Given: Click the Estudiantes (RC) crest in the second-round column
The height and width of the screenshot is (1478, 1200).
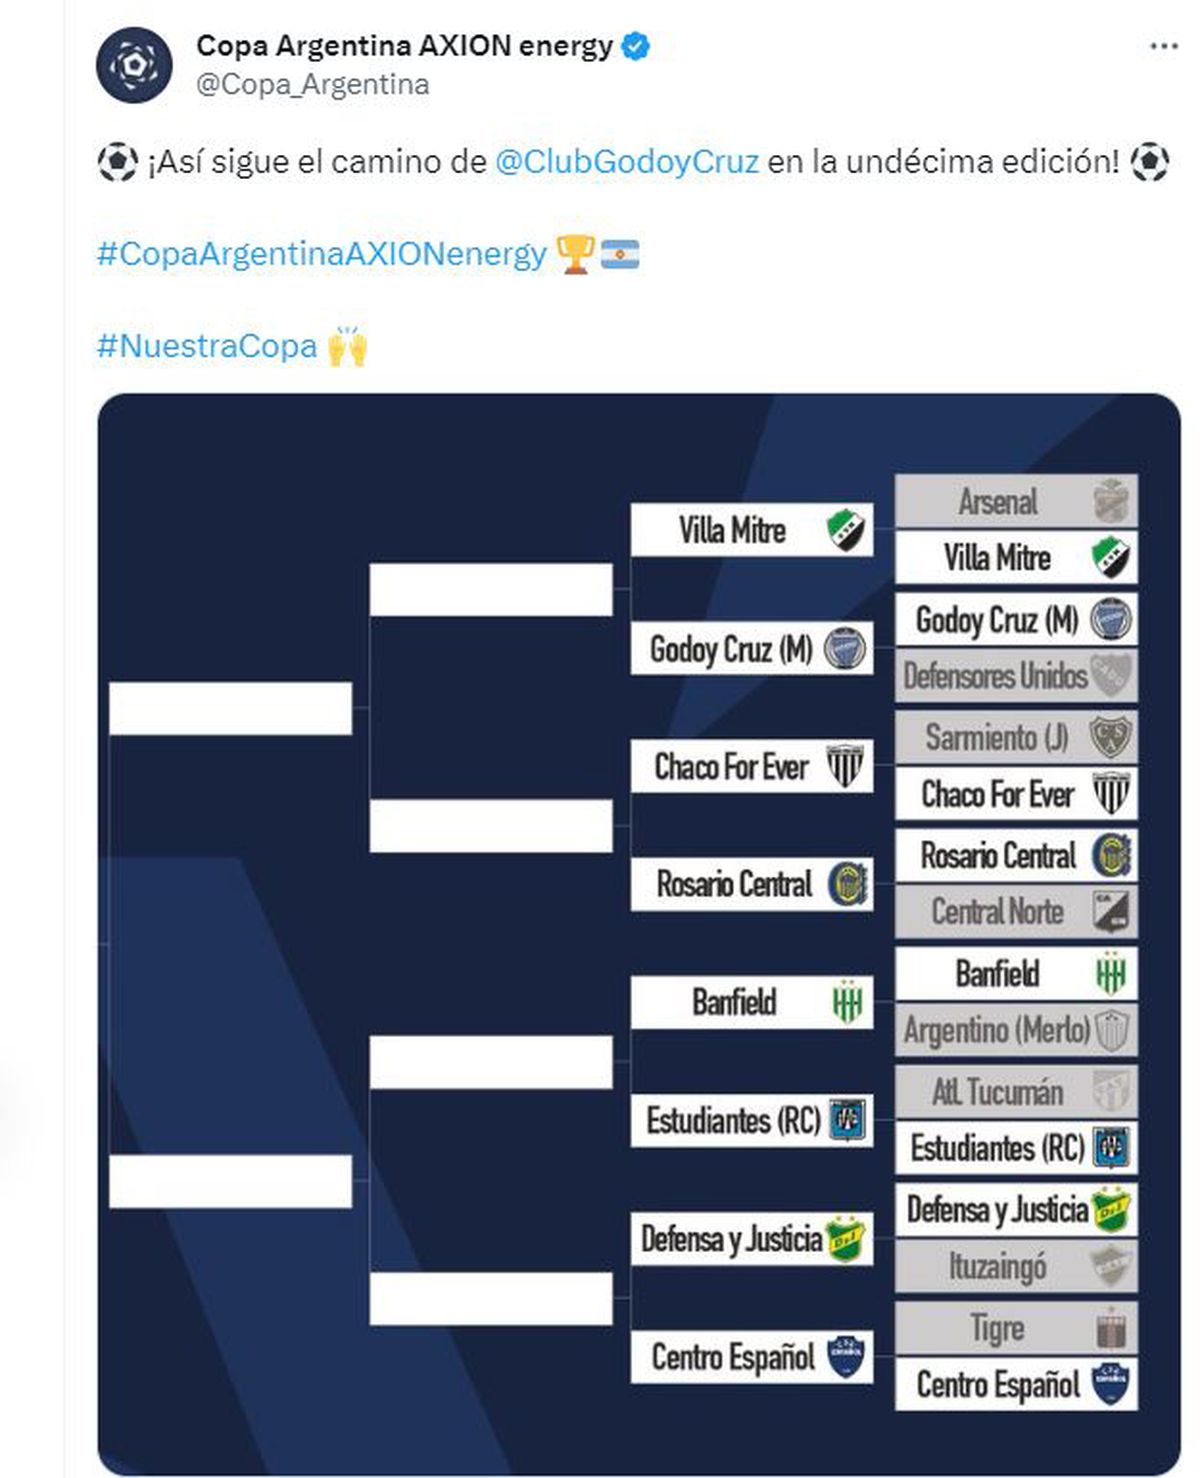Looking at the screenshot, I should (x=847, y=1120).
